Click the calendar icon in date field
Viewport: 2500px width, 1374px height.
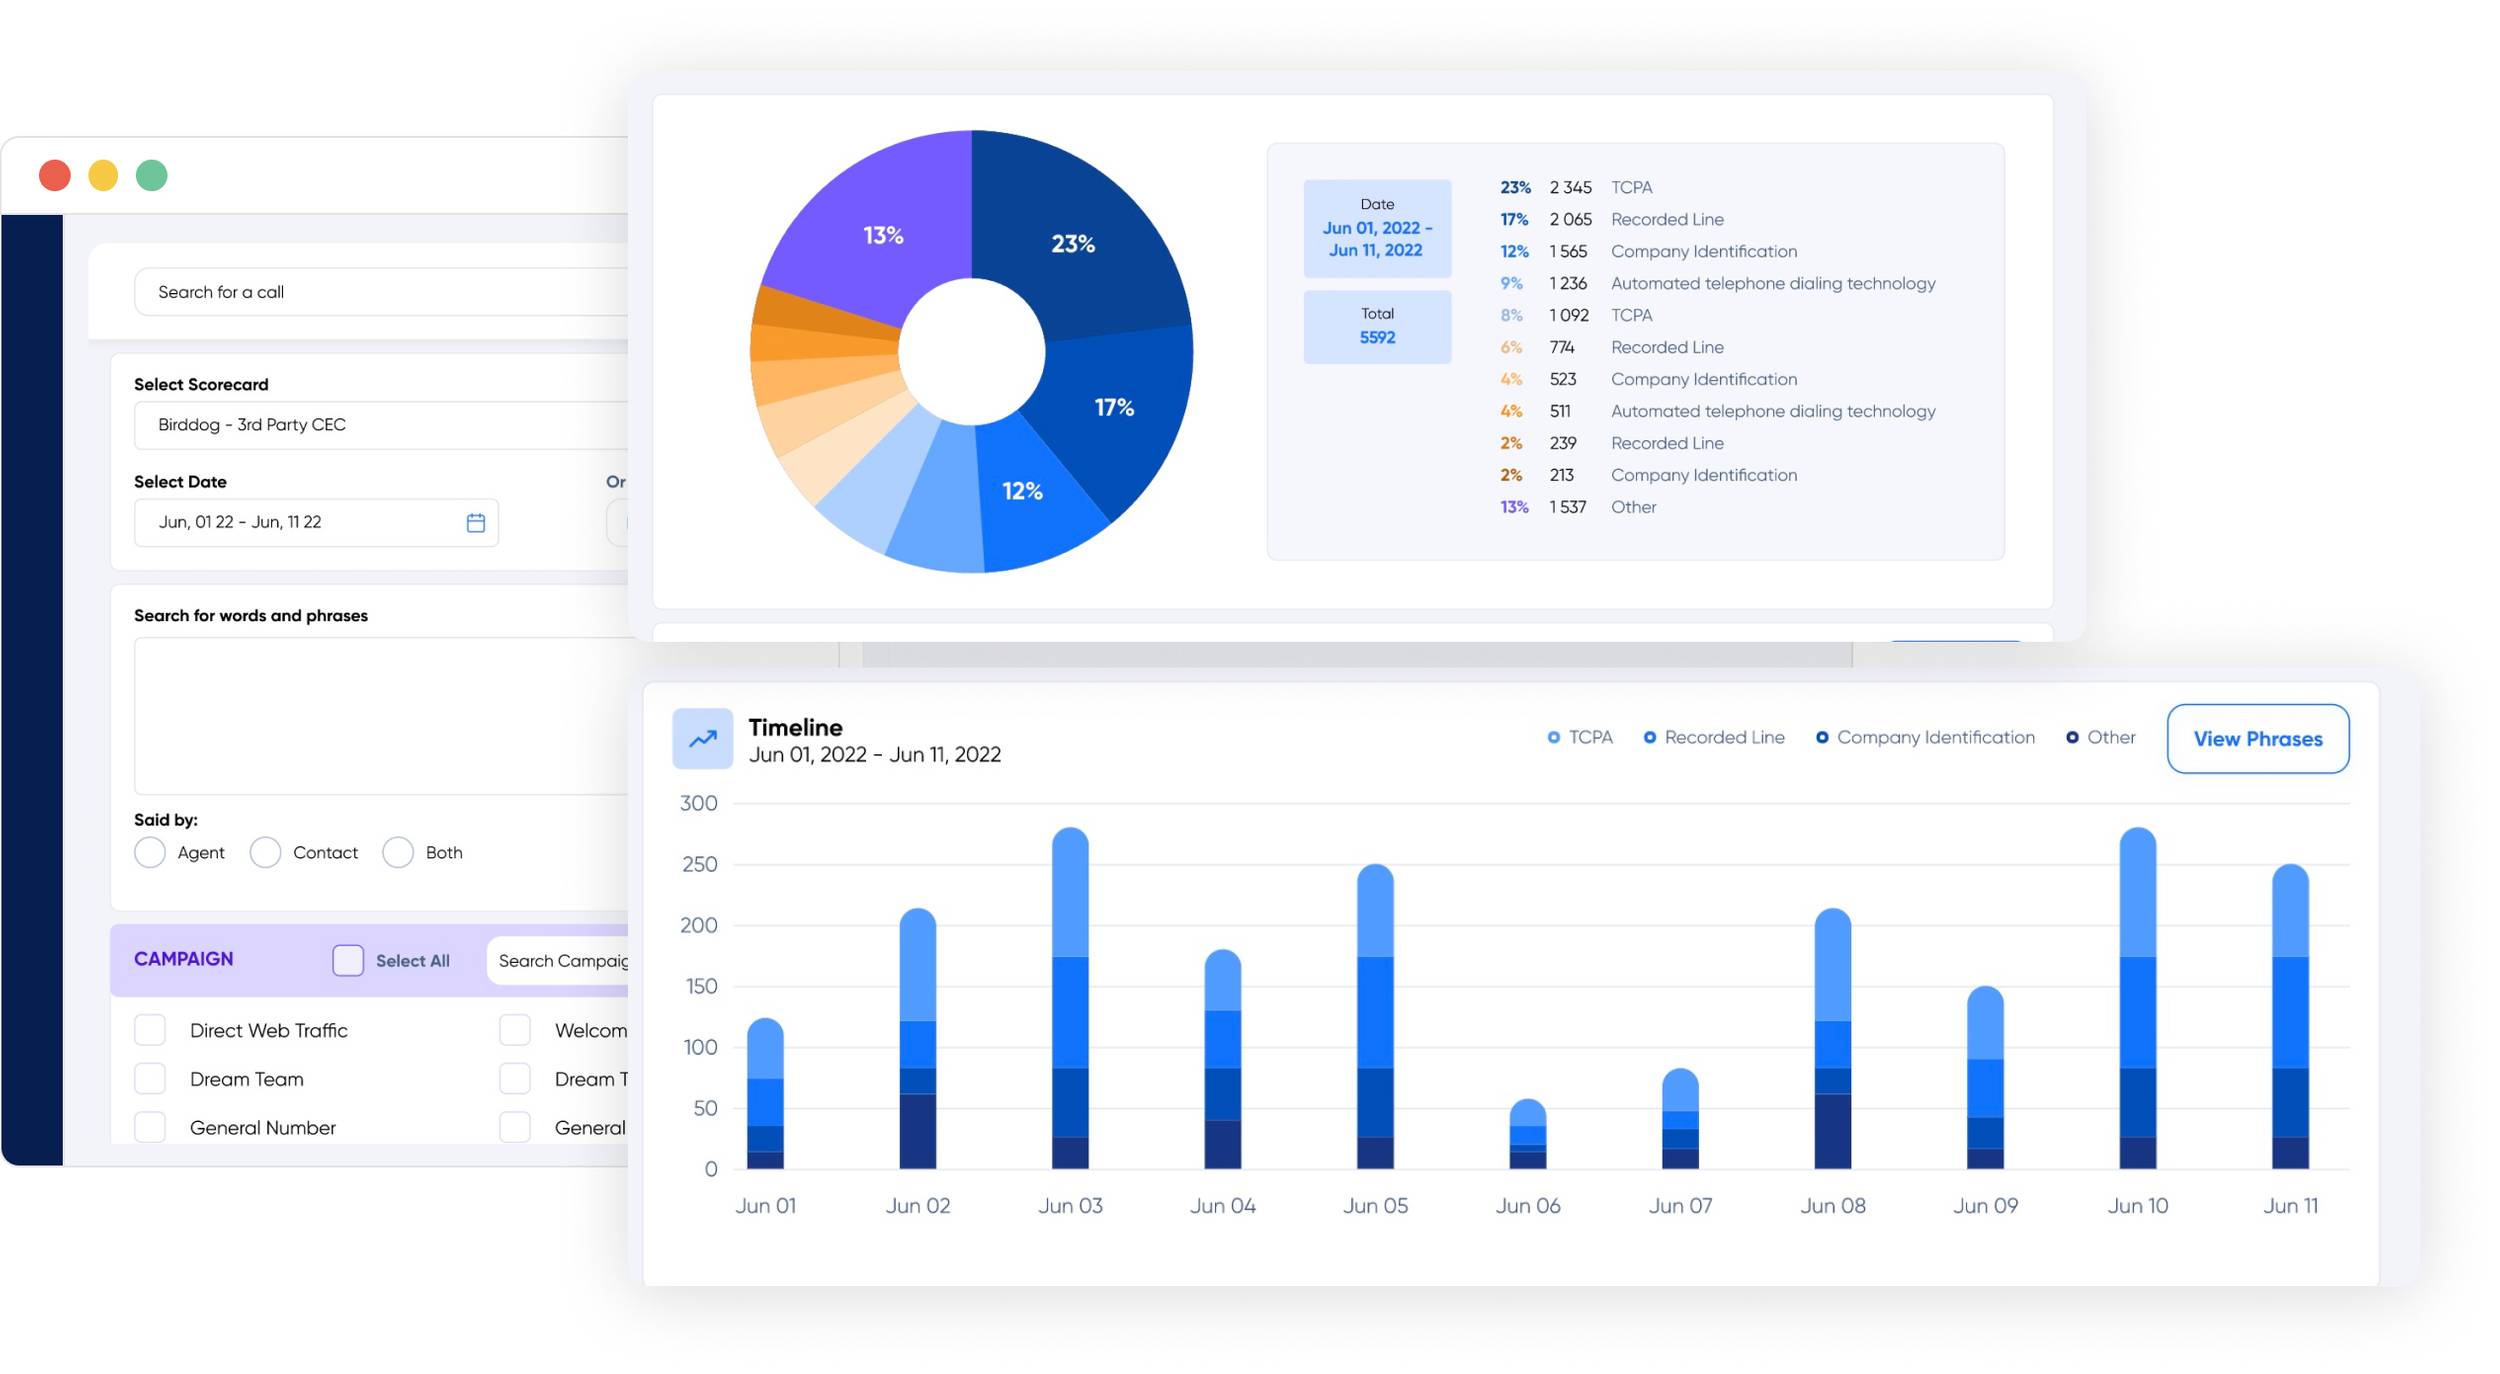tap(475, 523)
